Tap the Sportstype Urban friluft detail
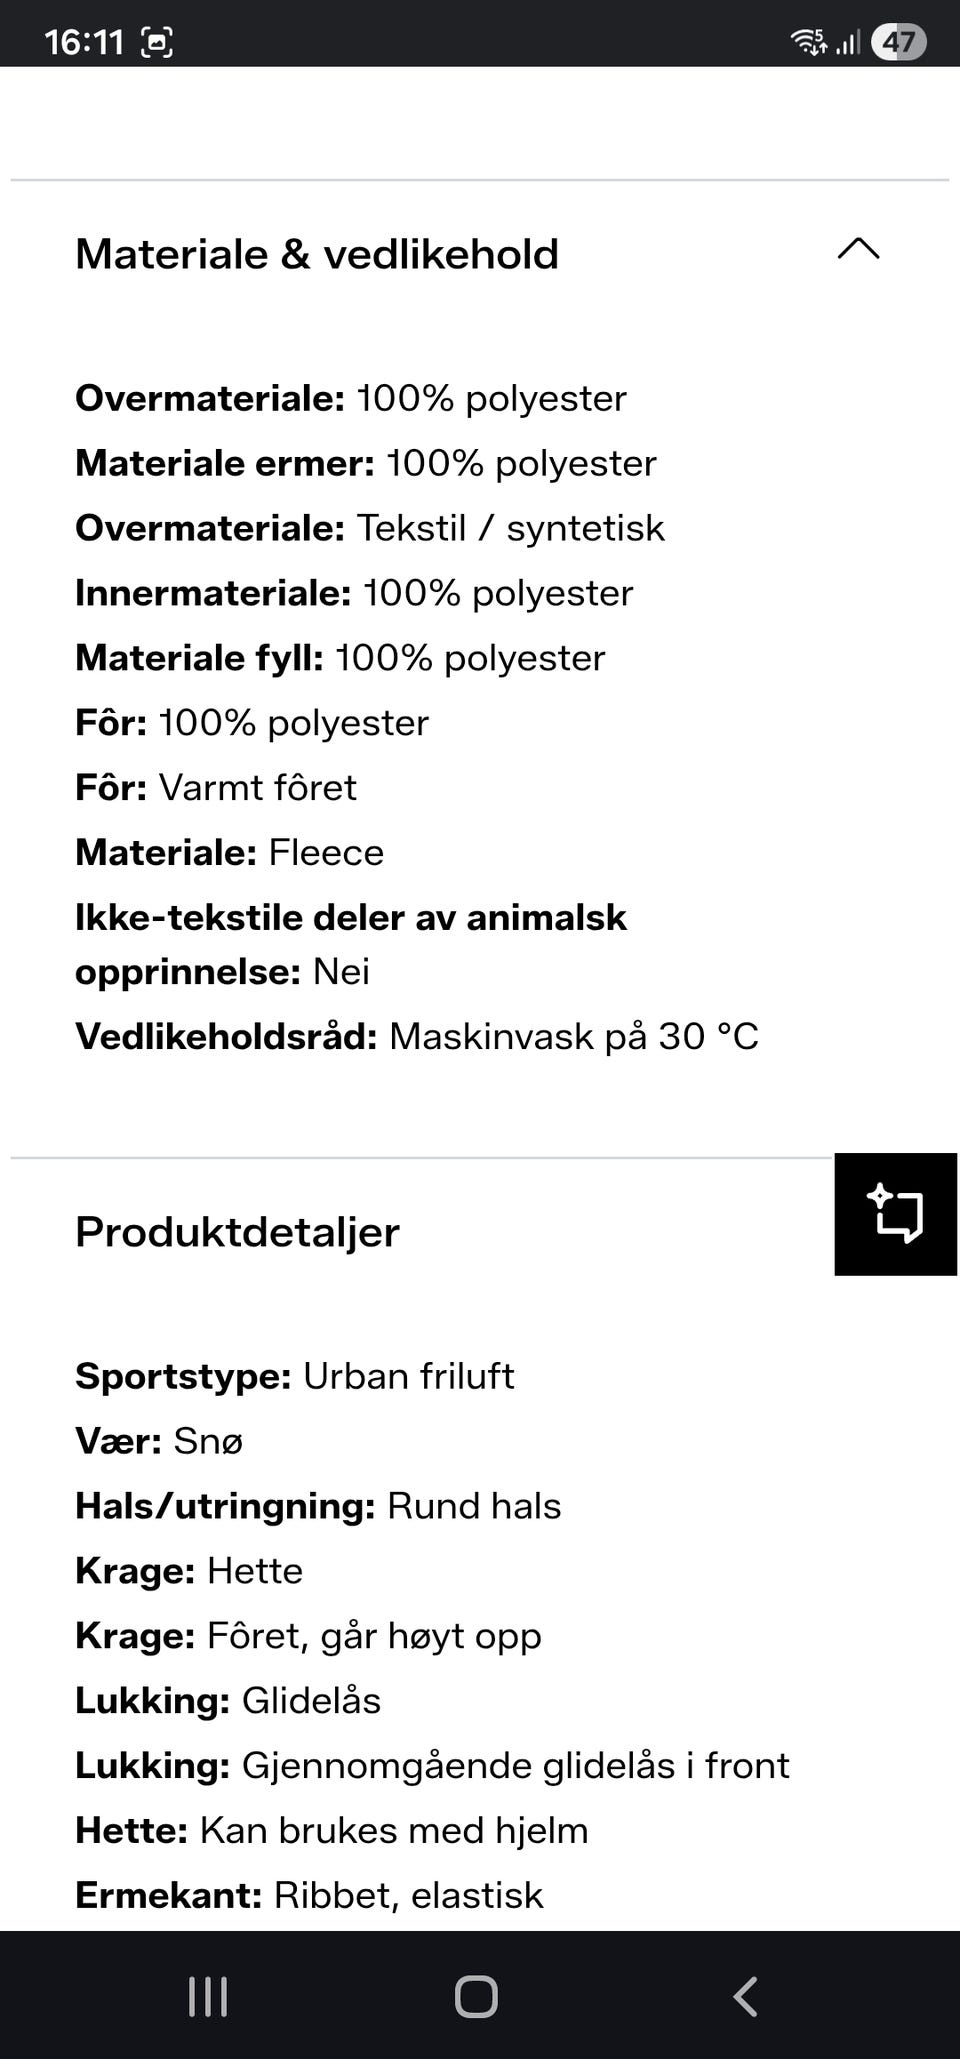The width and height of the screenshot is (960, 2059). tap(295, 1377)
